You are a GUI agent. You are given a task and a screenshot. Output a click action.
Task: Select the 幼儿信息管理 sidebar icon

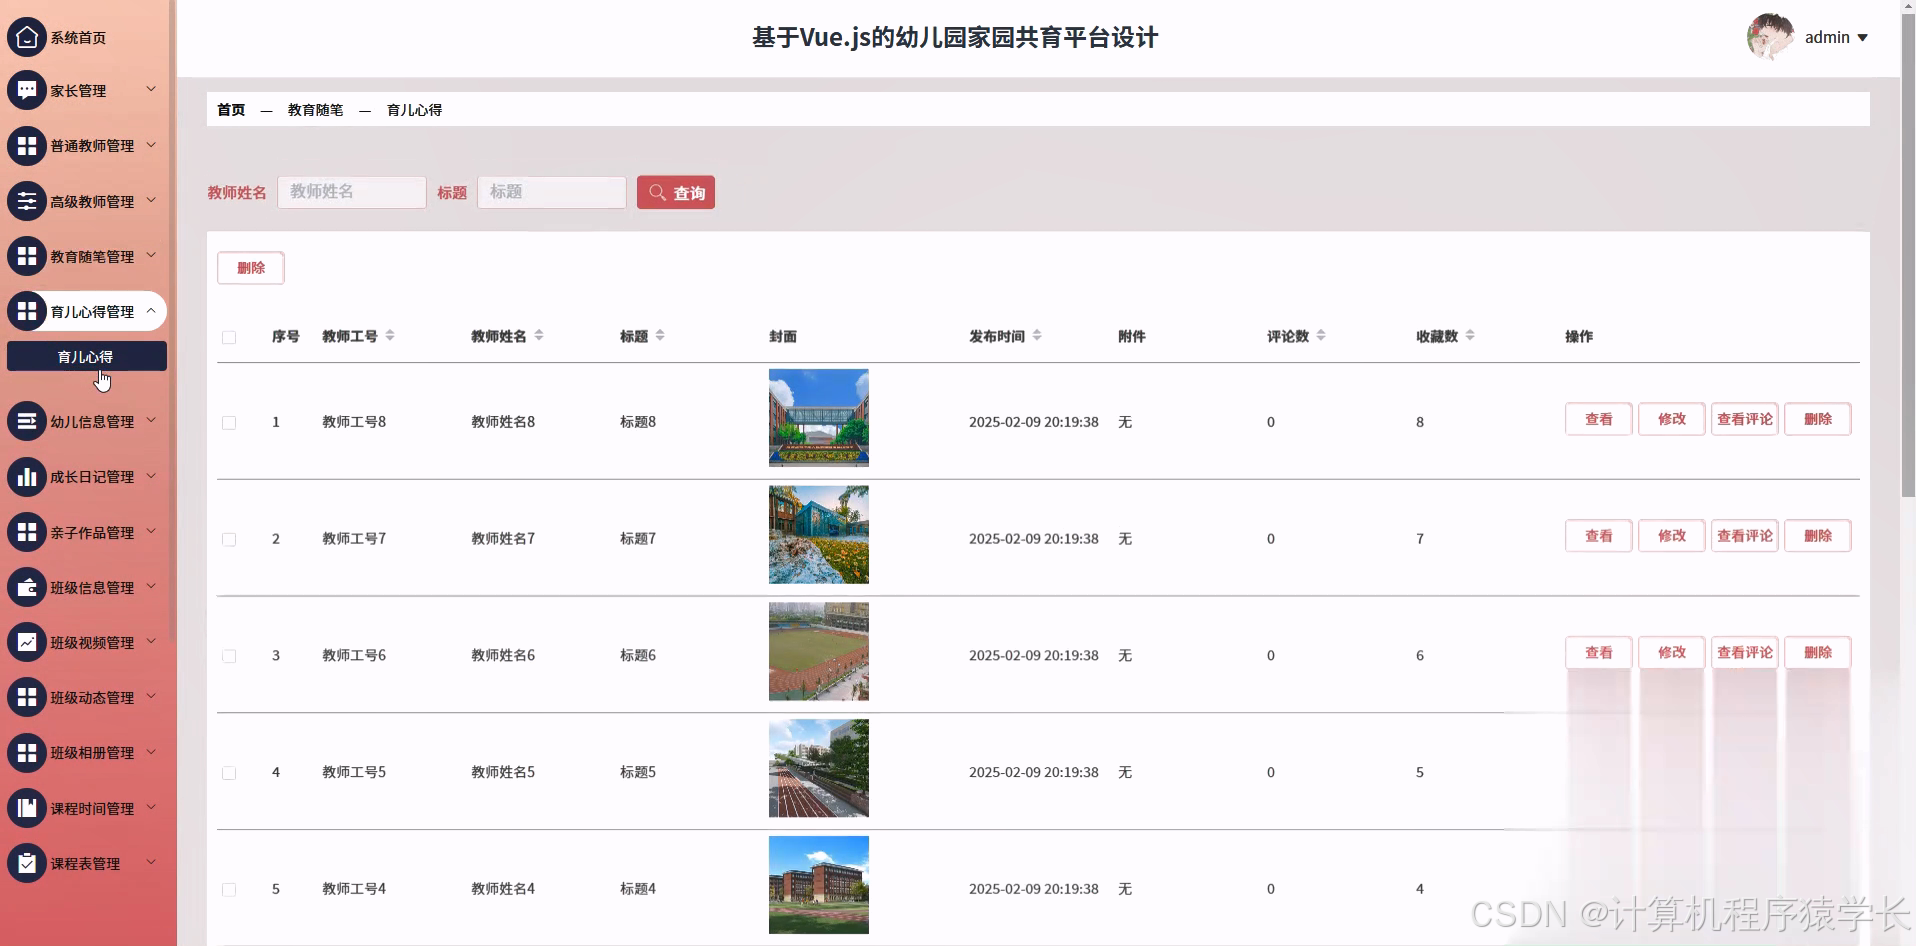click(x=27, y=421)
